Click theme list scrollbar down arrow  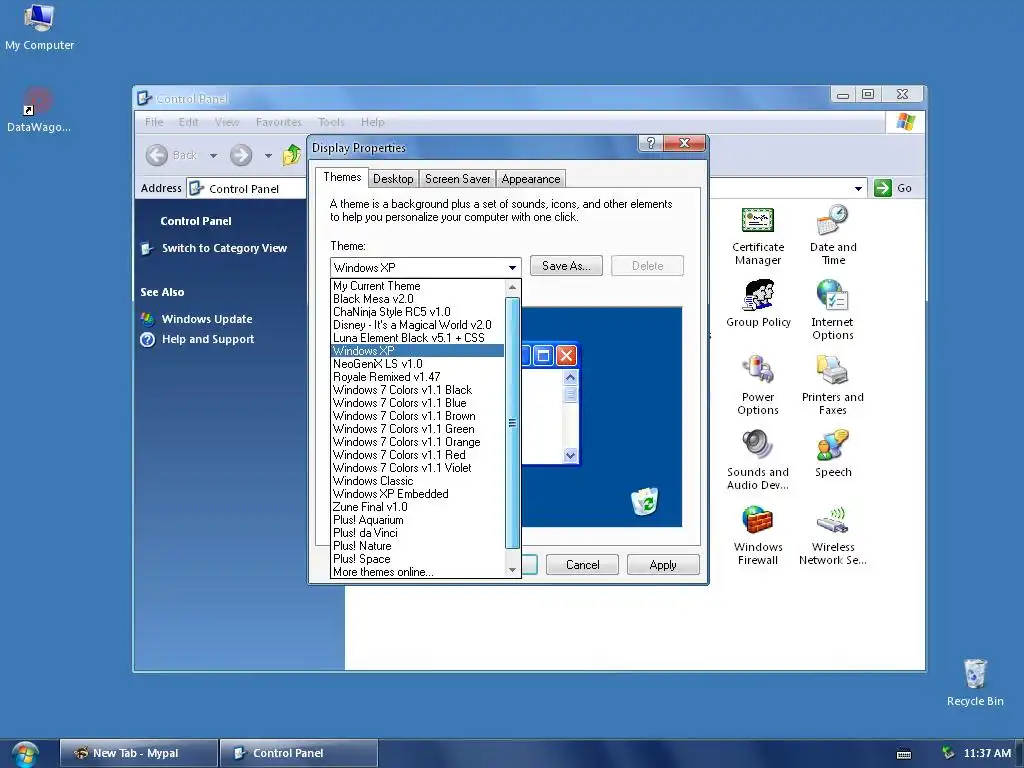[512, 570]
